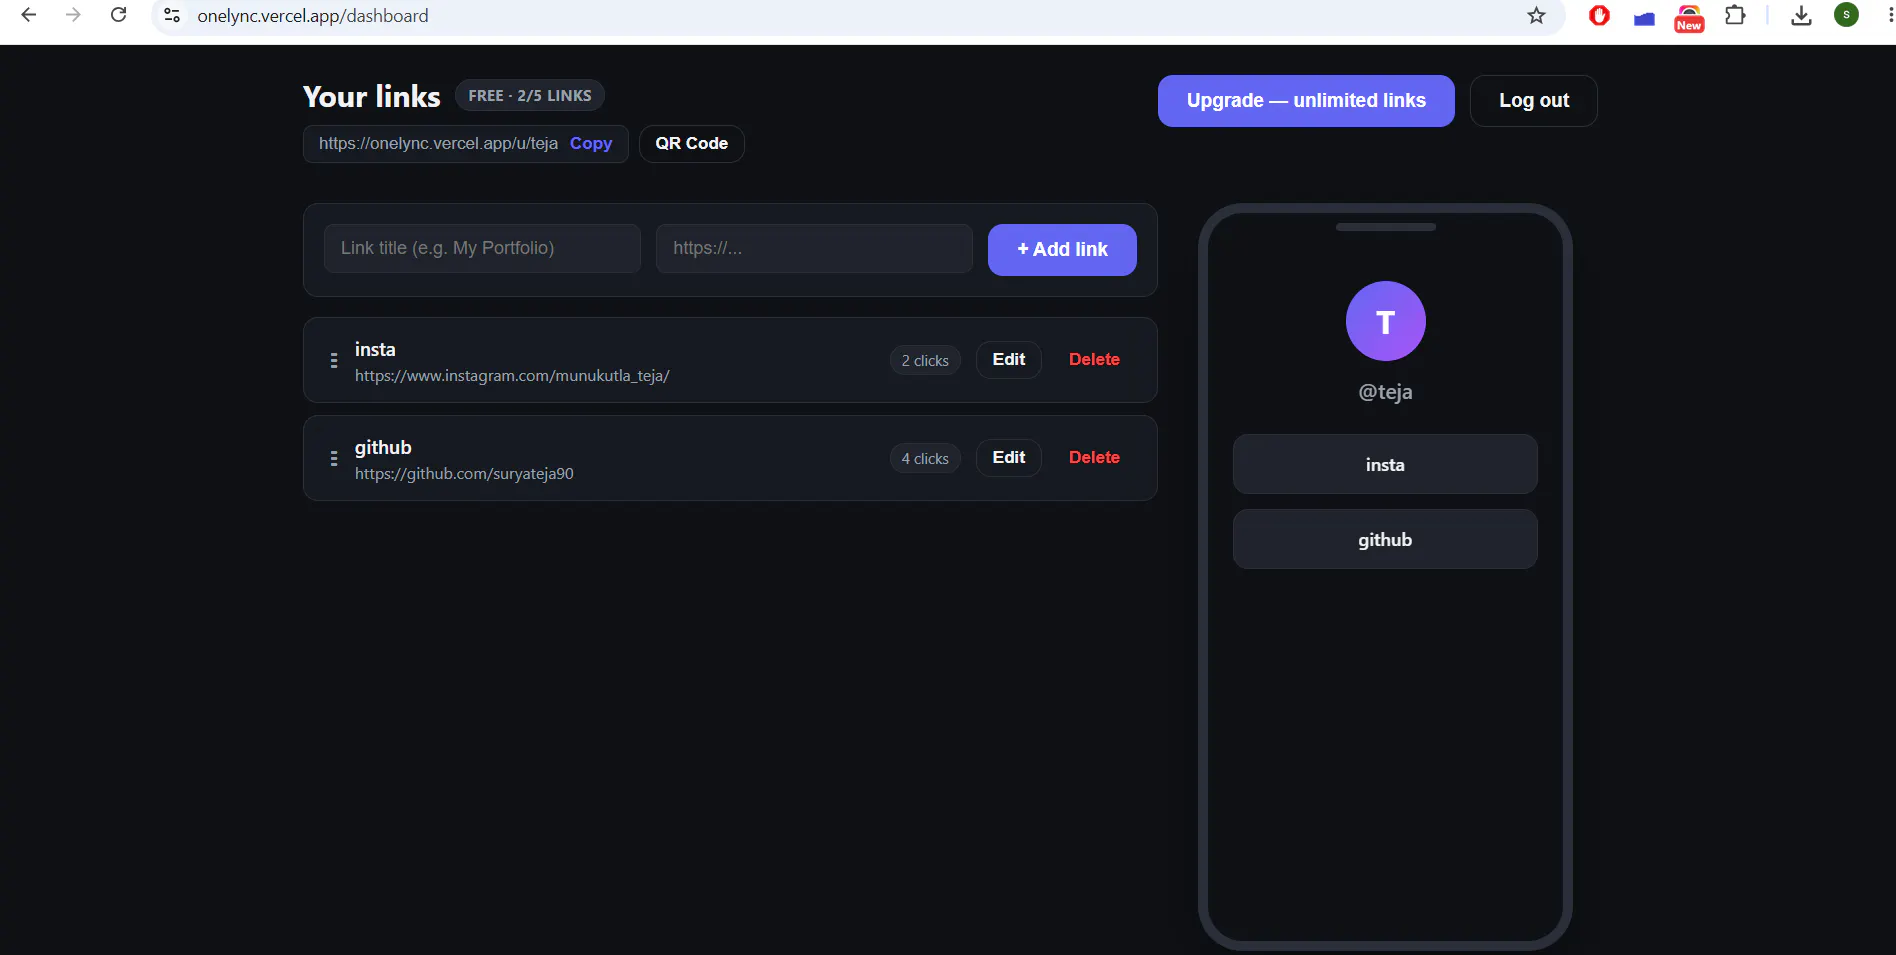
Task: Open site information icon in address bar
Action: click(x=172, y=15)
